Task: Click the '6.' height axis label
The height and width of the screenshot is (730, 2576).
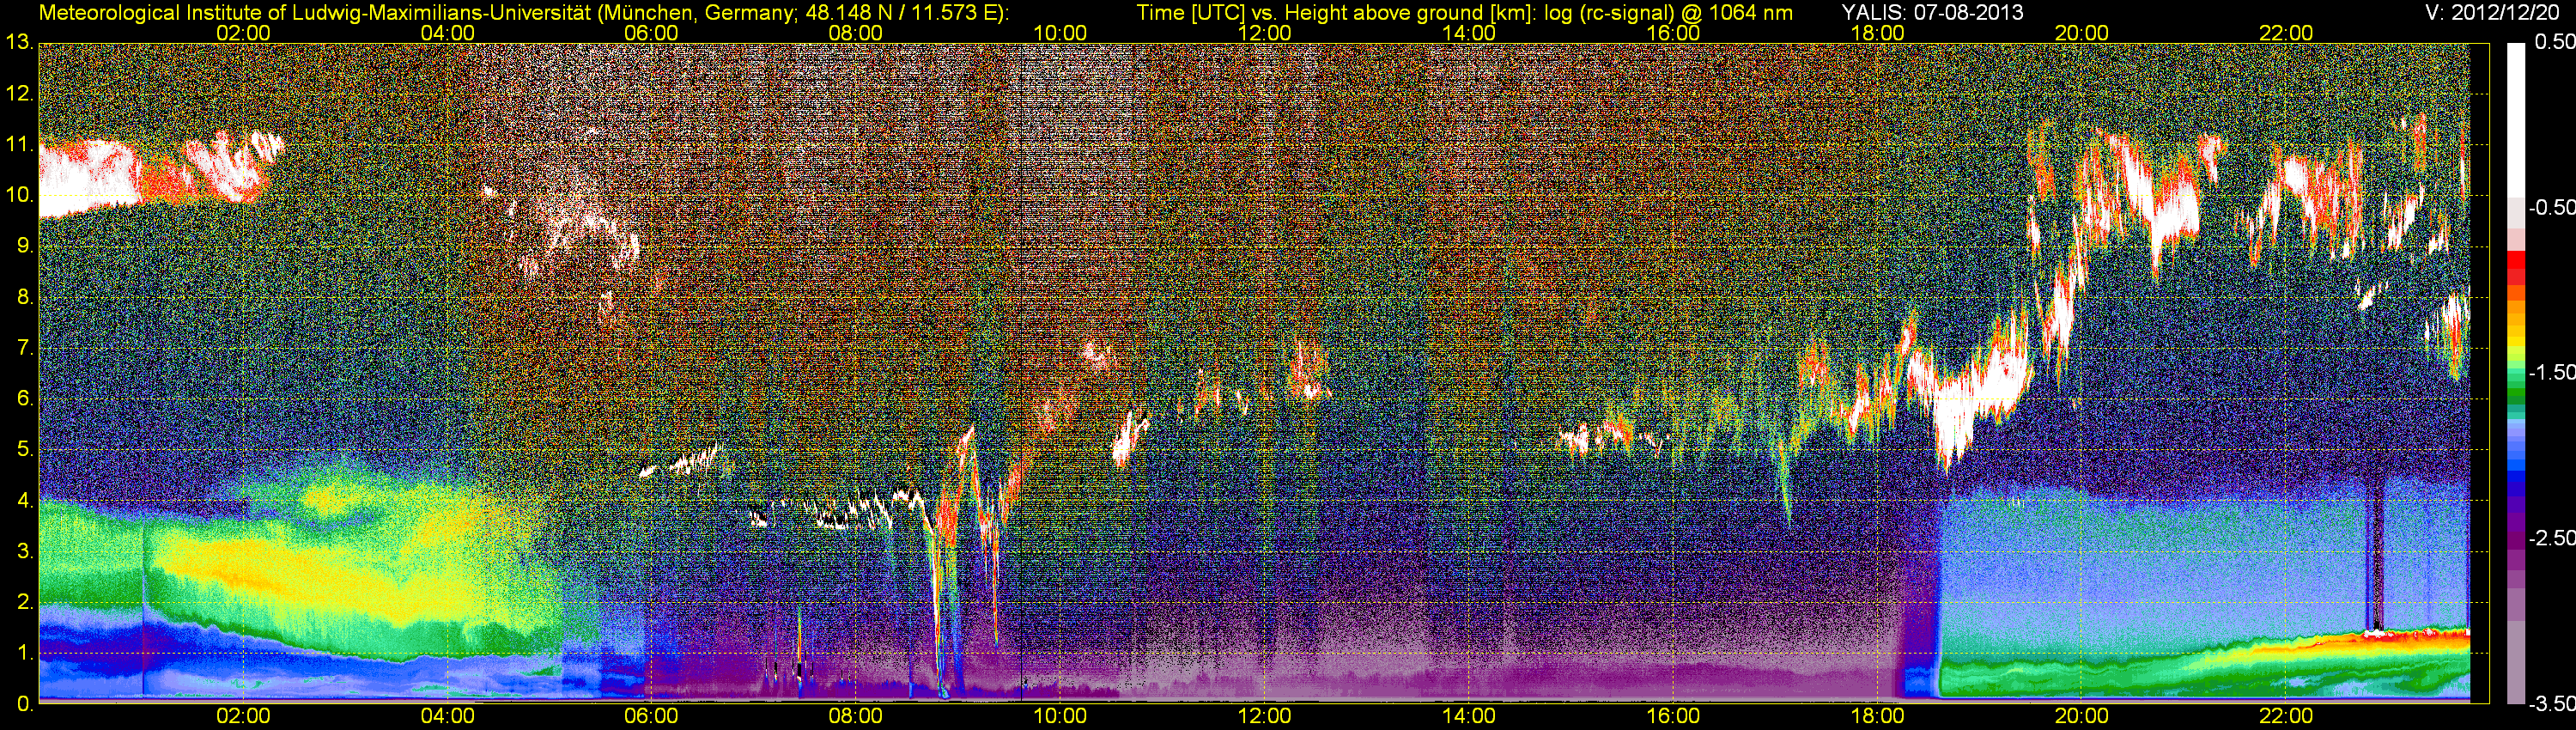Action: click(25, 399)
